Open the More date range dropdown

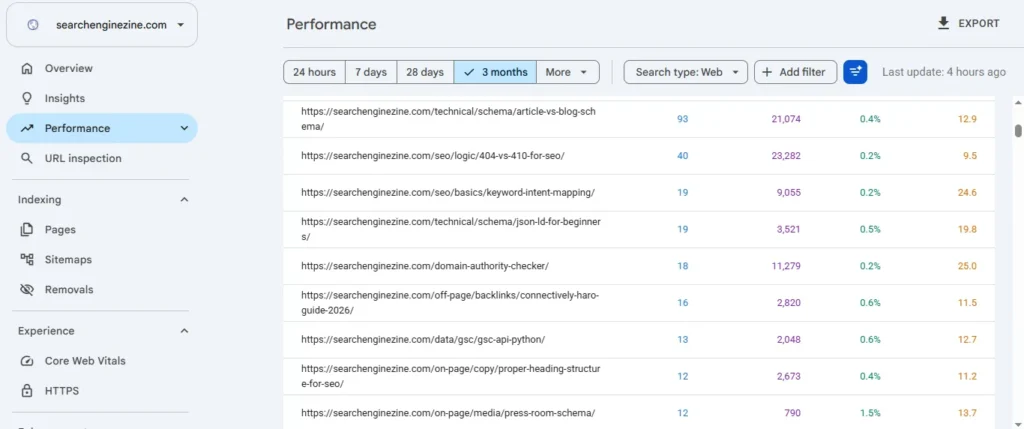[x=568, y=72]
